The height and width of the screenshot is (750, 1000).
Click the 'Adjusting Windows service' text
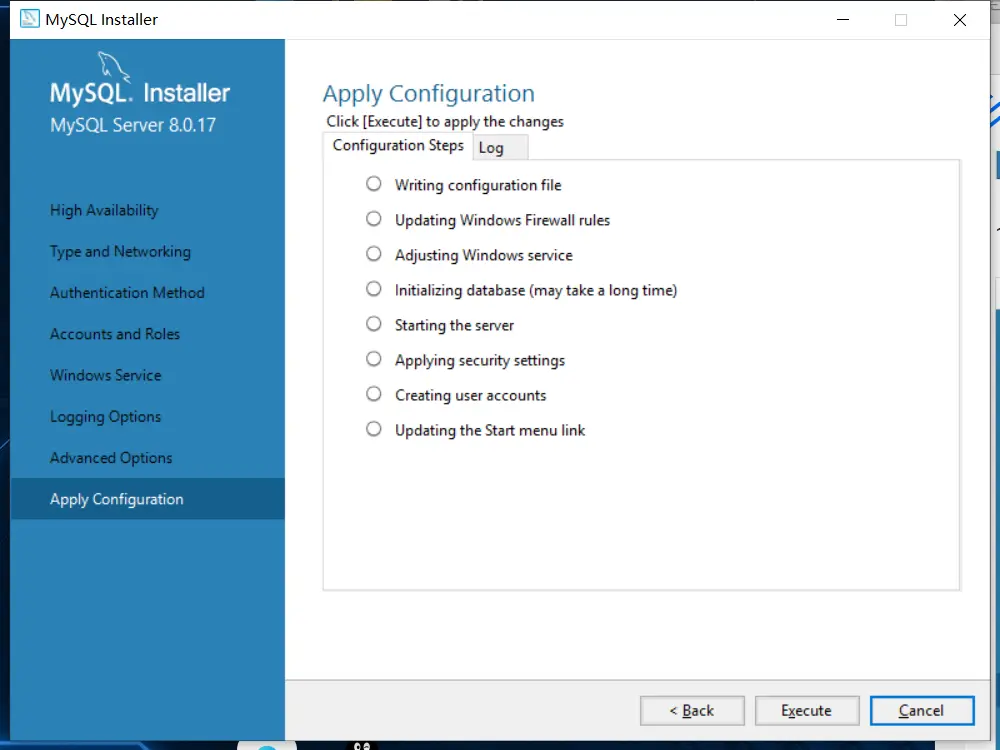[x=484, y=256]
